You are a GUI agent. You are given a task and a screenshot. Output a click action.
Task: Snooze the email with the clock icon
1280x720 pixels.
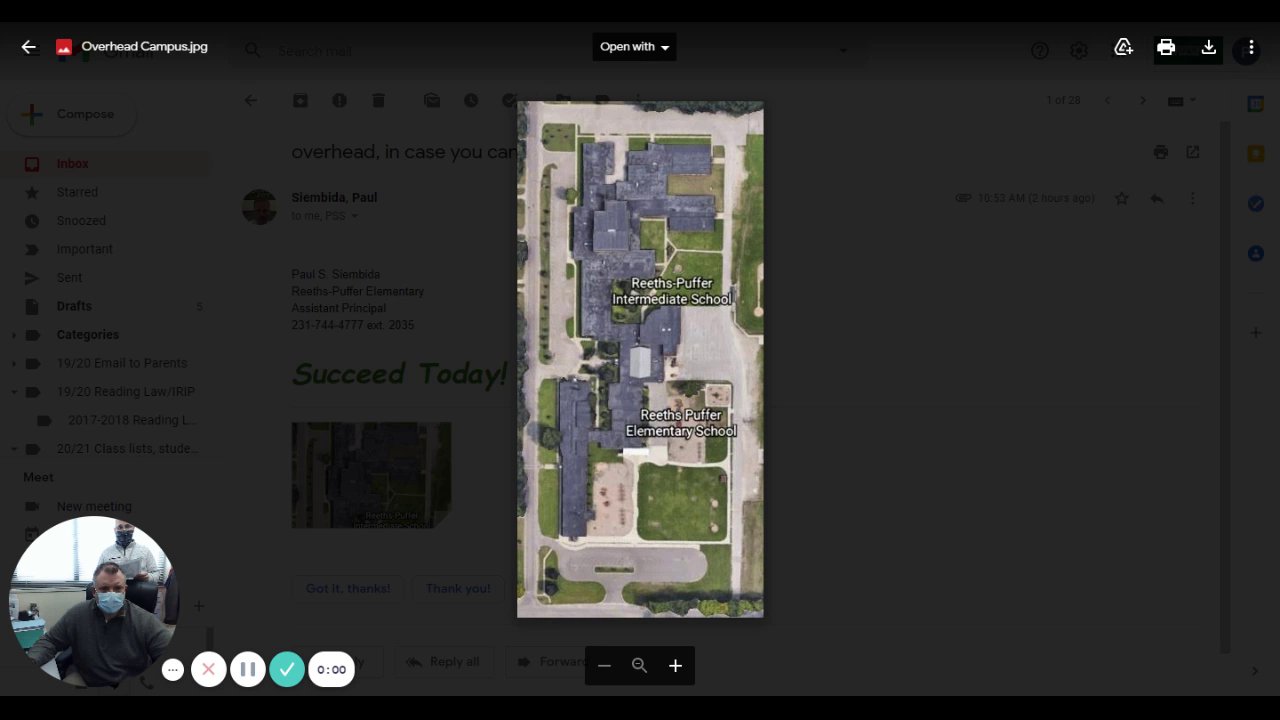pyautogui.click(x=471, y=100)
